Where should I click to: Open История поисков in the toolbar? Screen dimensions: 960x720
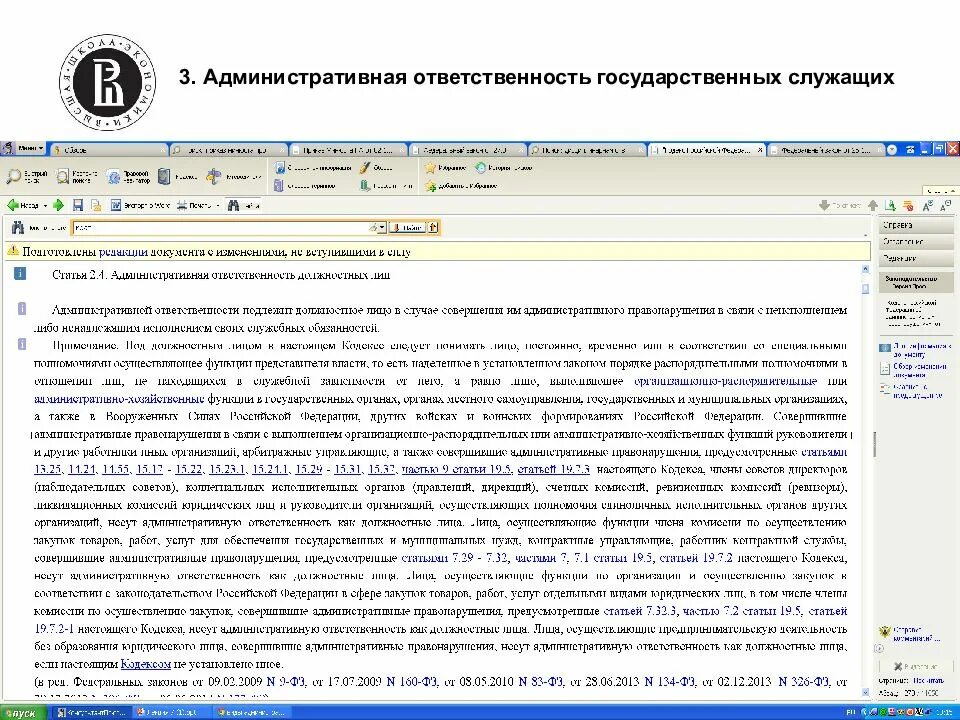point(504,167)
